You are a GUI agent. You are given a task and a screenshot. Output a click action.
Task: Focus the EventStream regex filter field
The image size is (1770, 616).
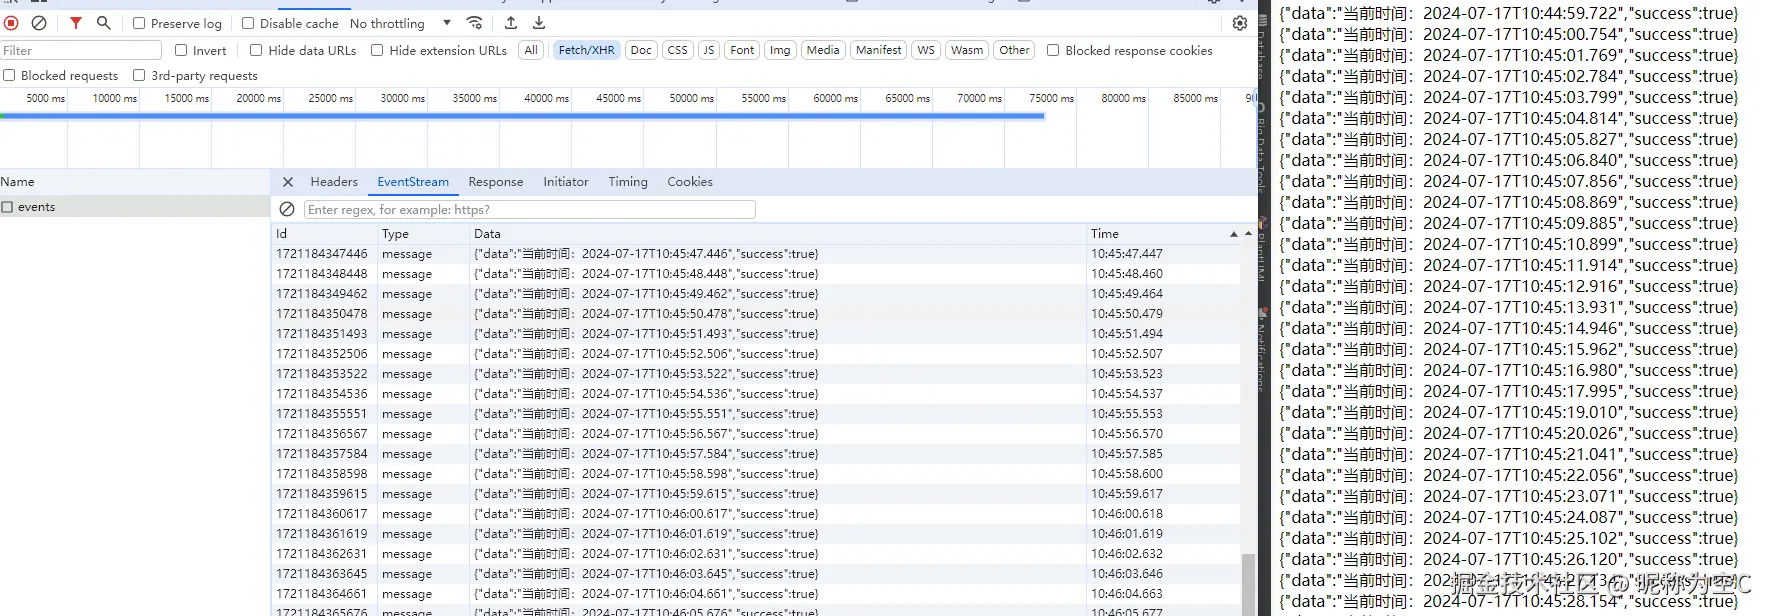click(x=530, y=210)
